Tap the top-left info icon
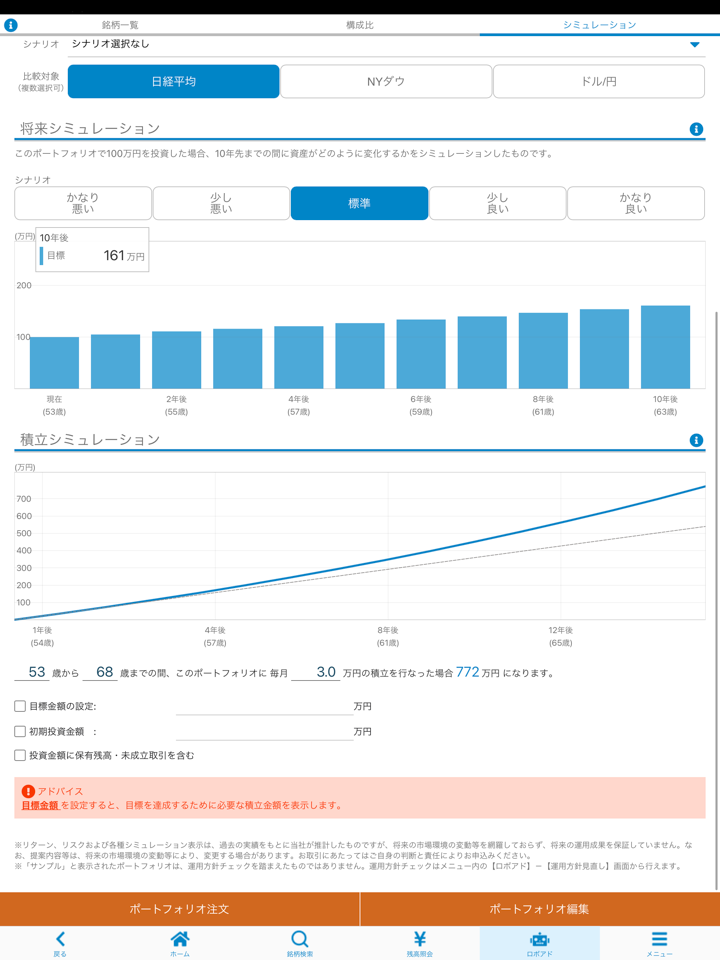 coord(11,25)
